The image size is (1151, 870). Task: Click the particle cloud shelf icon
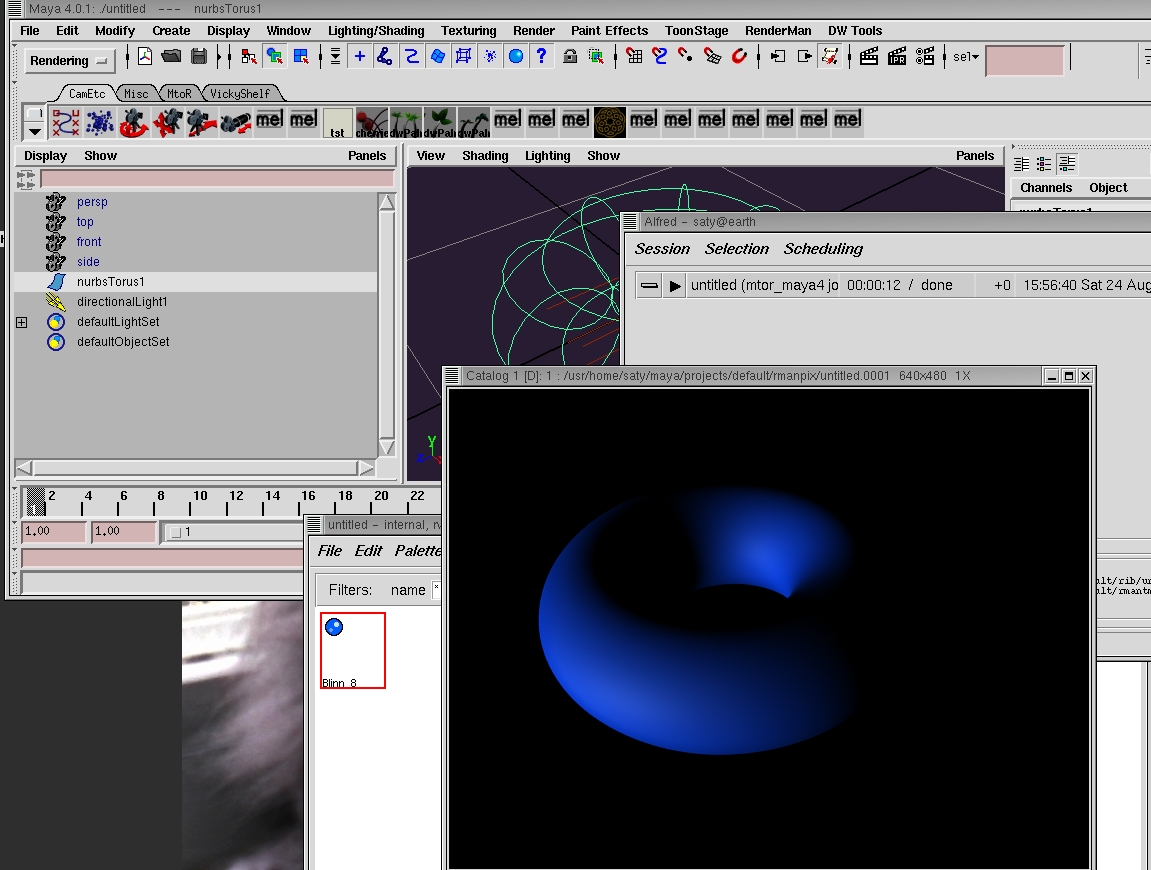coord(100,123)
